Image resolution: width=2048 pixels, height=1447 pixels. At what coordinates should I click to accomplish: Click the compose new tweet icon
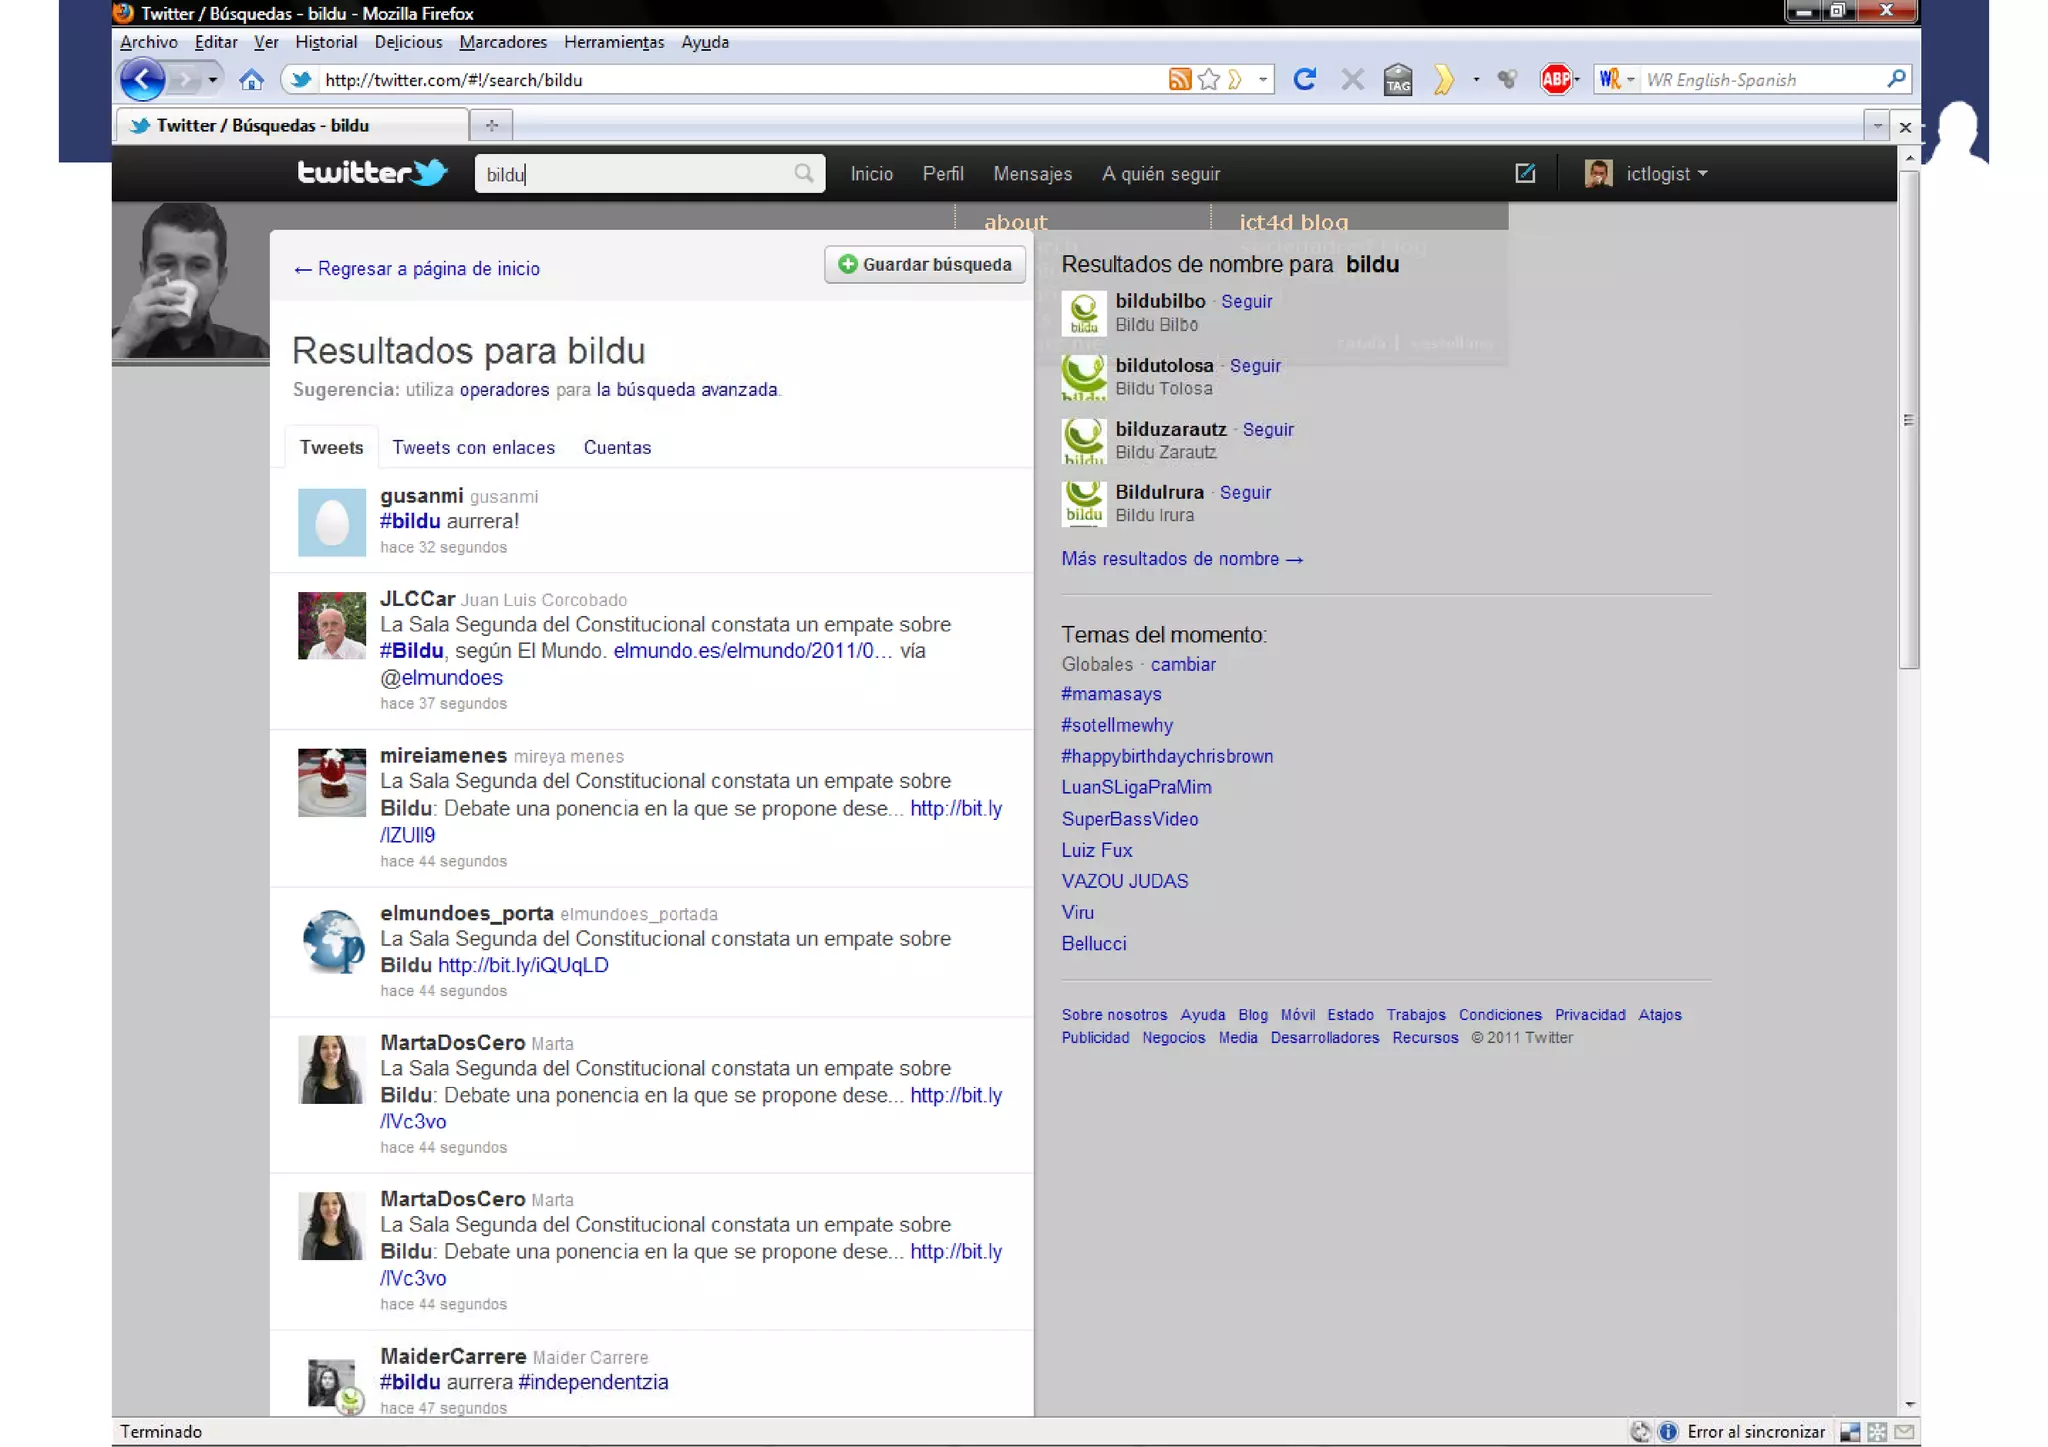pos(1525,174)
